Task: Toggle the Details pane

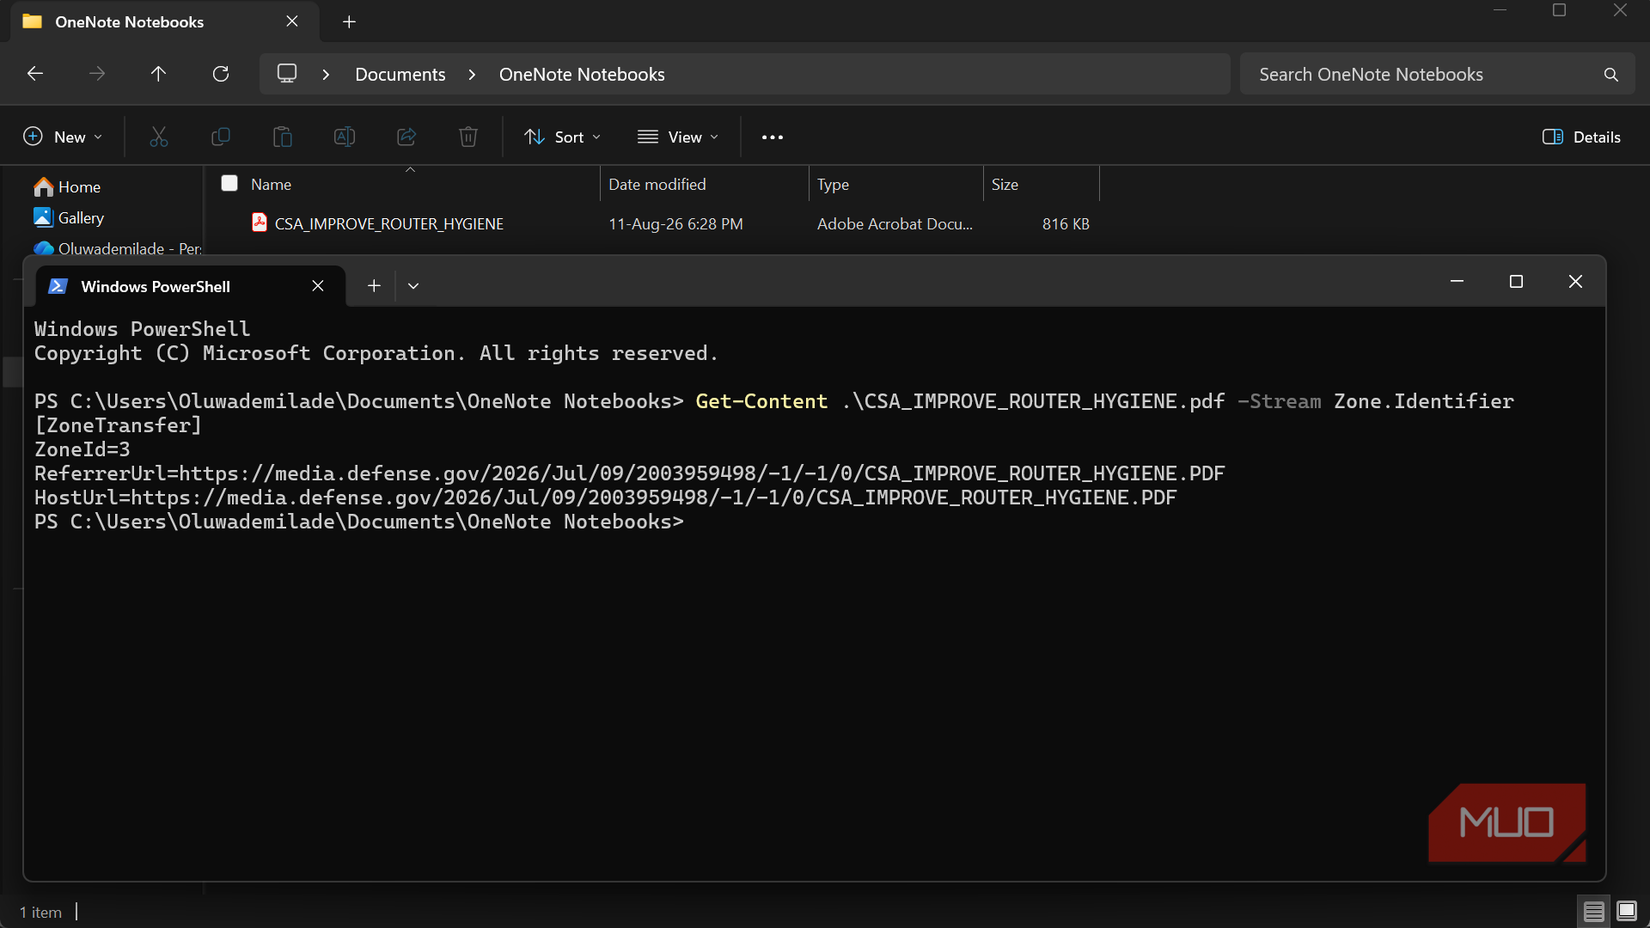Action: pyautogui.click(x=1581, y=137)
